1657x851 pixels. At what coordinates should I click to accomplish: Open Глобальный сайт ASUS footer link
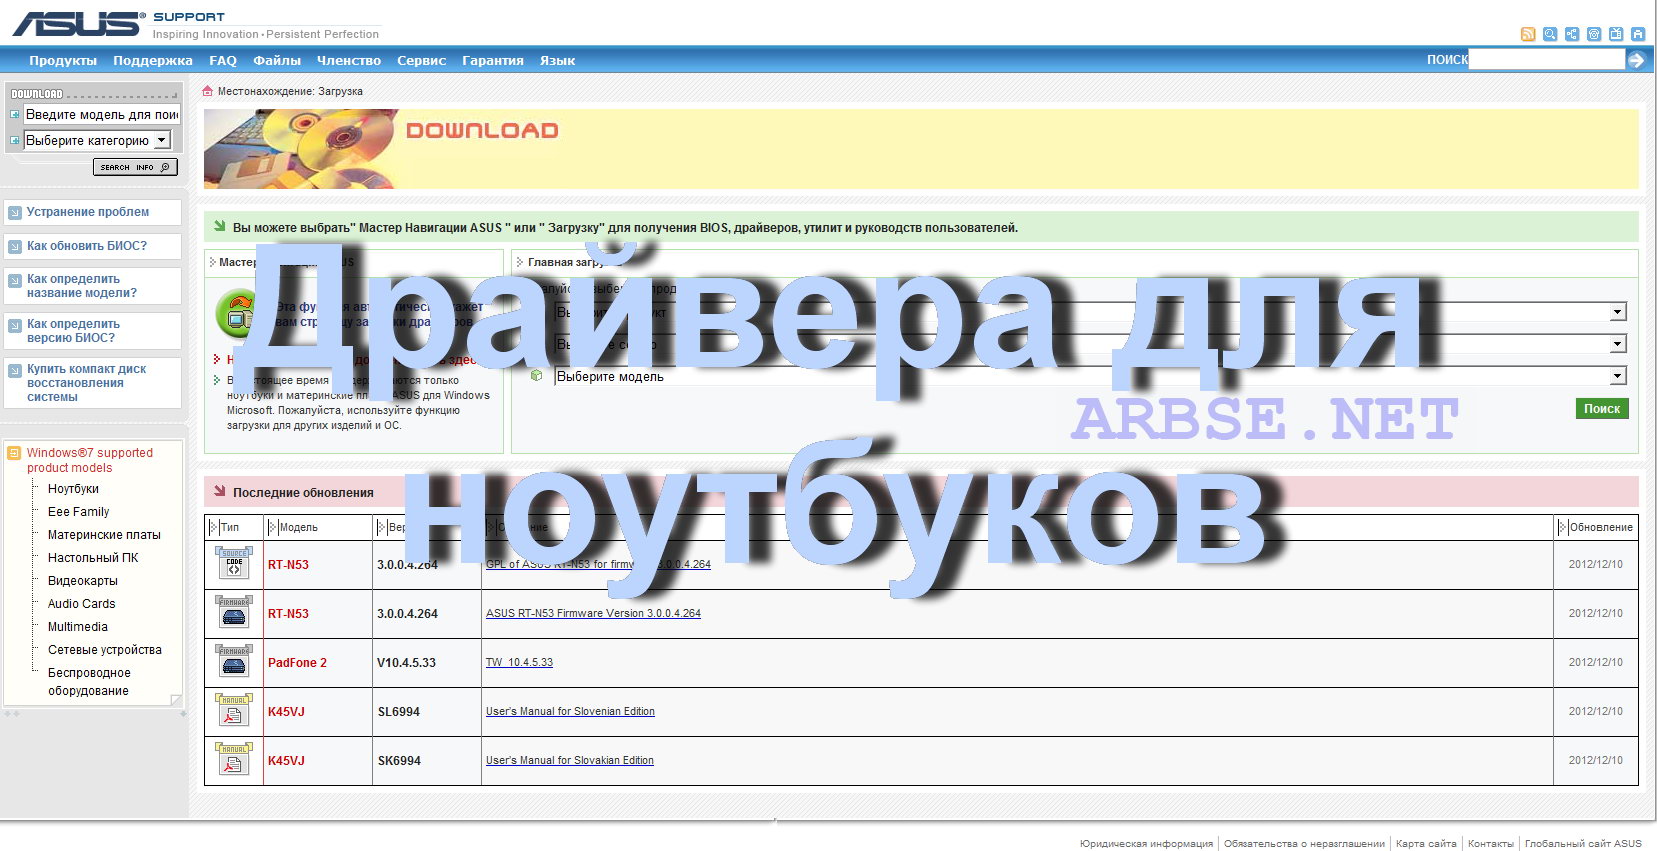(1583, 843)
